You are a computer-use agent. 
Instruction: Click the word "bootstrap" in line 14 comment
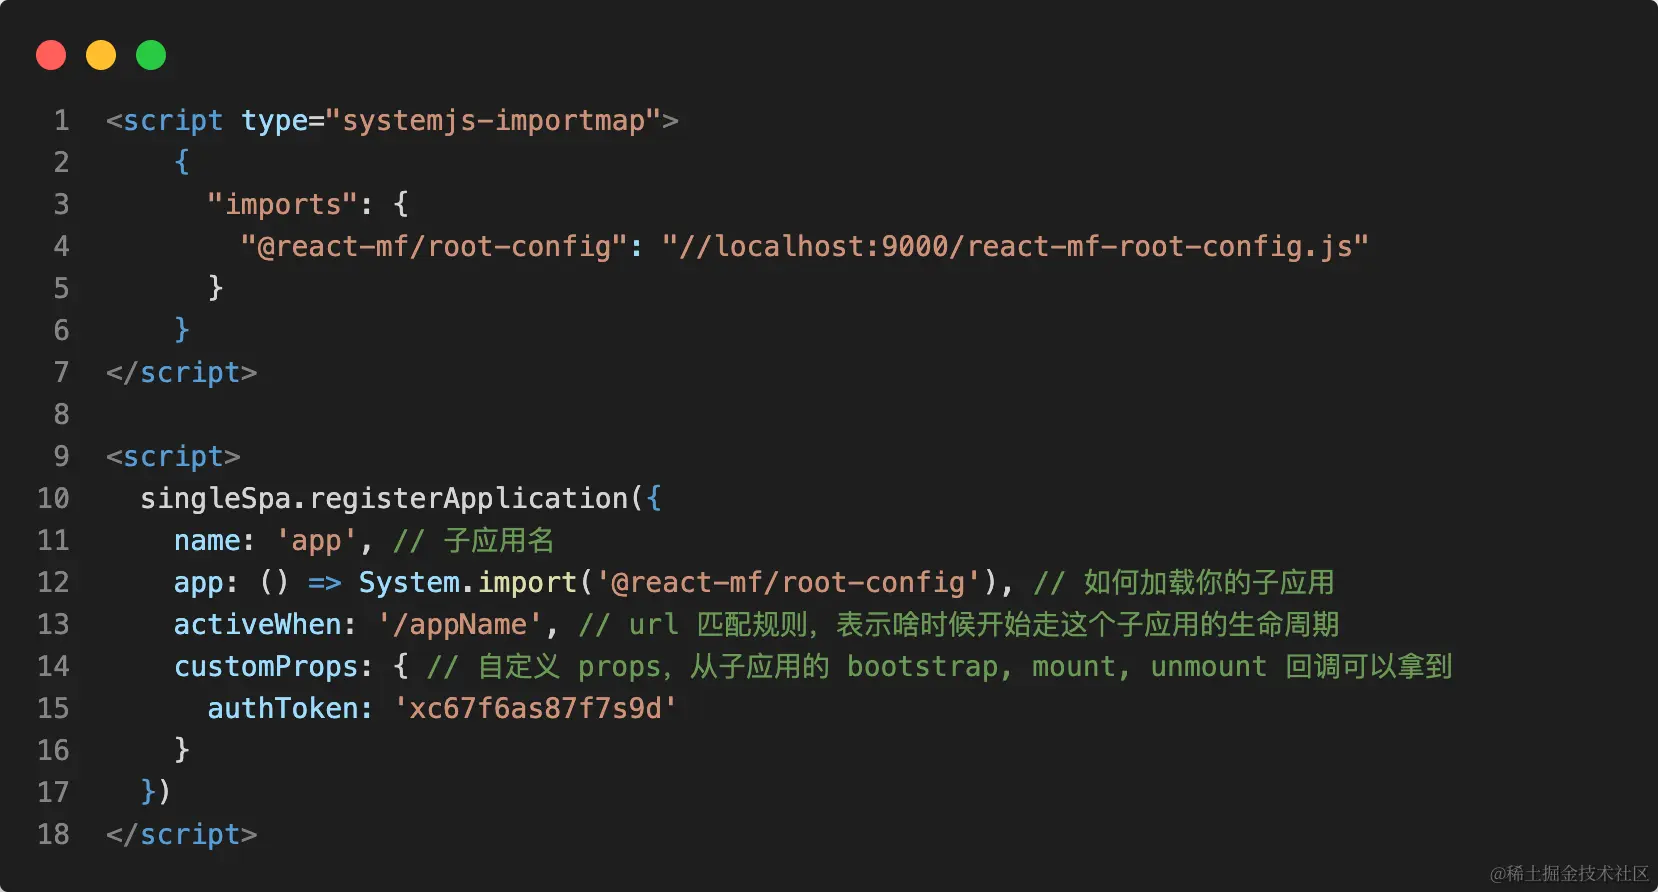coord(922,667)
